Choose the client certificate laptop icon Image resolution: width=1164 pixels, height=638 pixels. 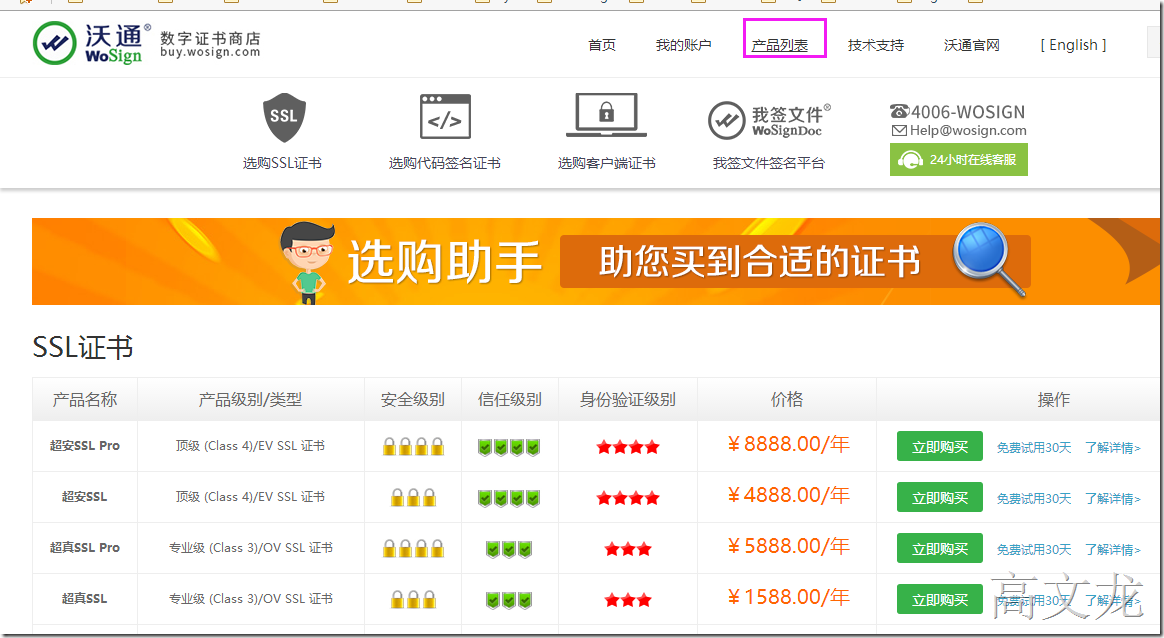point(606,115)
